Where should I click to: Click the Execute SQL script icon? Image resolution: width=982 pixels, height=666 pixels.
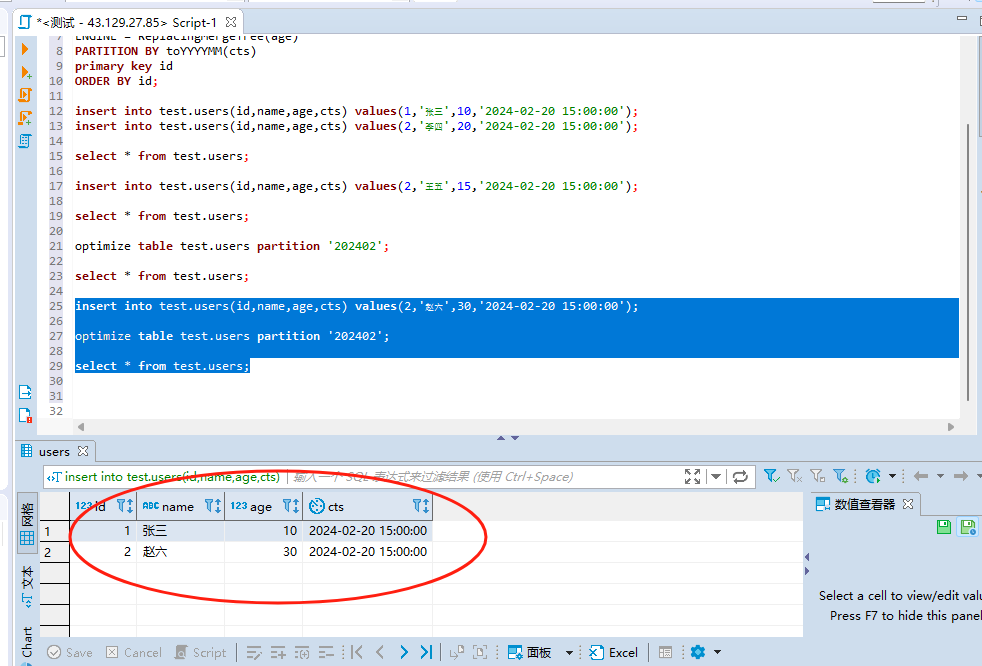(25, 95)
